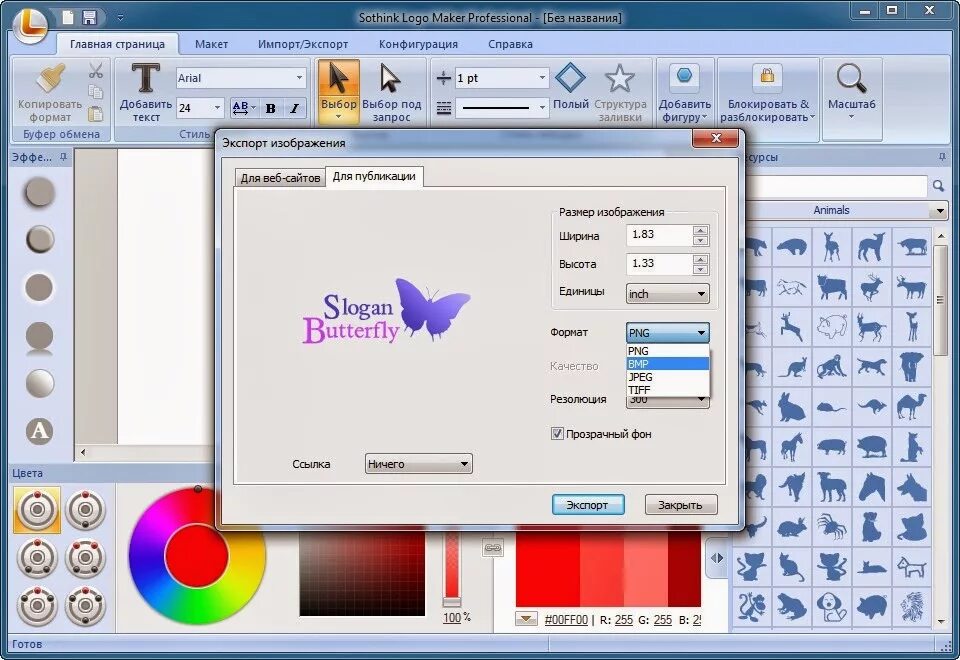This screenshot has width=960, height=660.
Task: Open the Импорт/Экспорт ribbon tab
Action: [303, 44]
